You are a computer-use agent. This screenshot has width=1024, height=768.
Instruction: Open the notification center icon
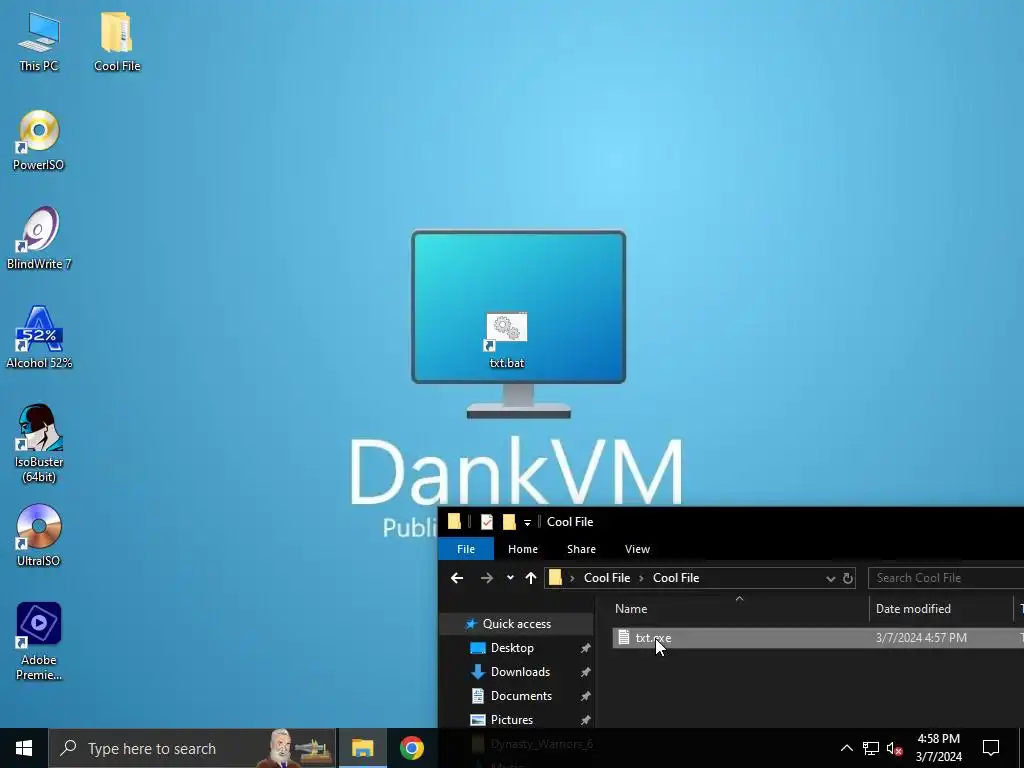(x=991, y=748)
